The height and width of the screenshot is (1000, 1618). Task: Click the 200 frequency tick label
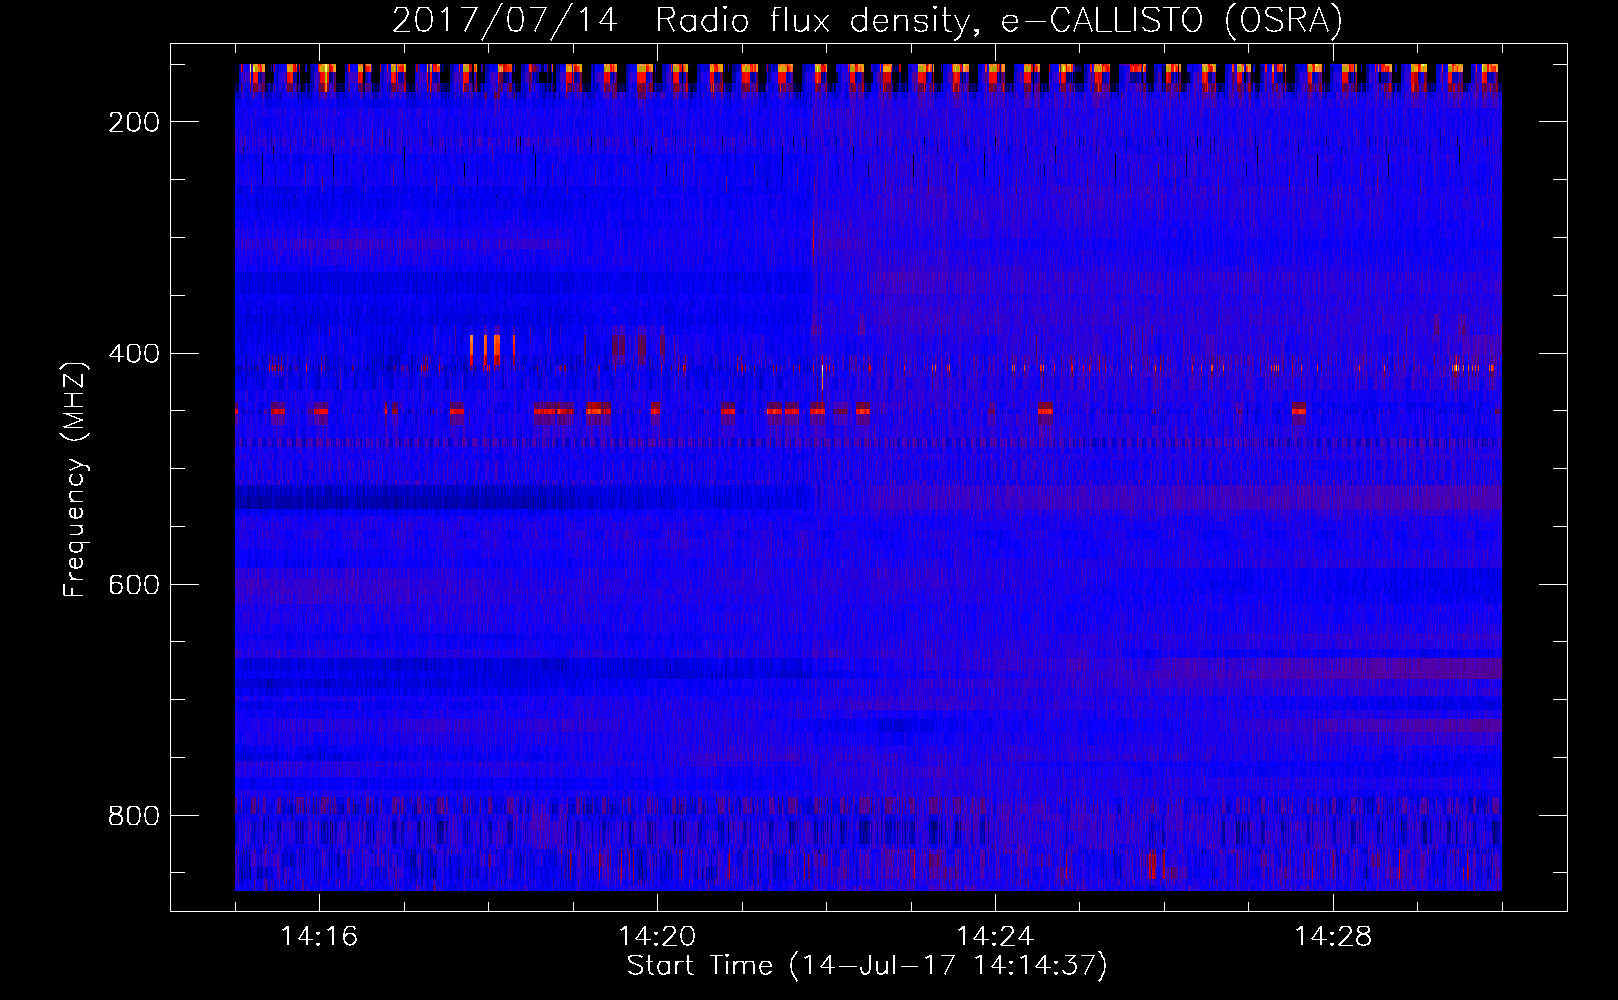(134, 122)
